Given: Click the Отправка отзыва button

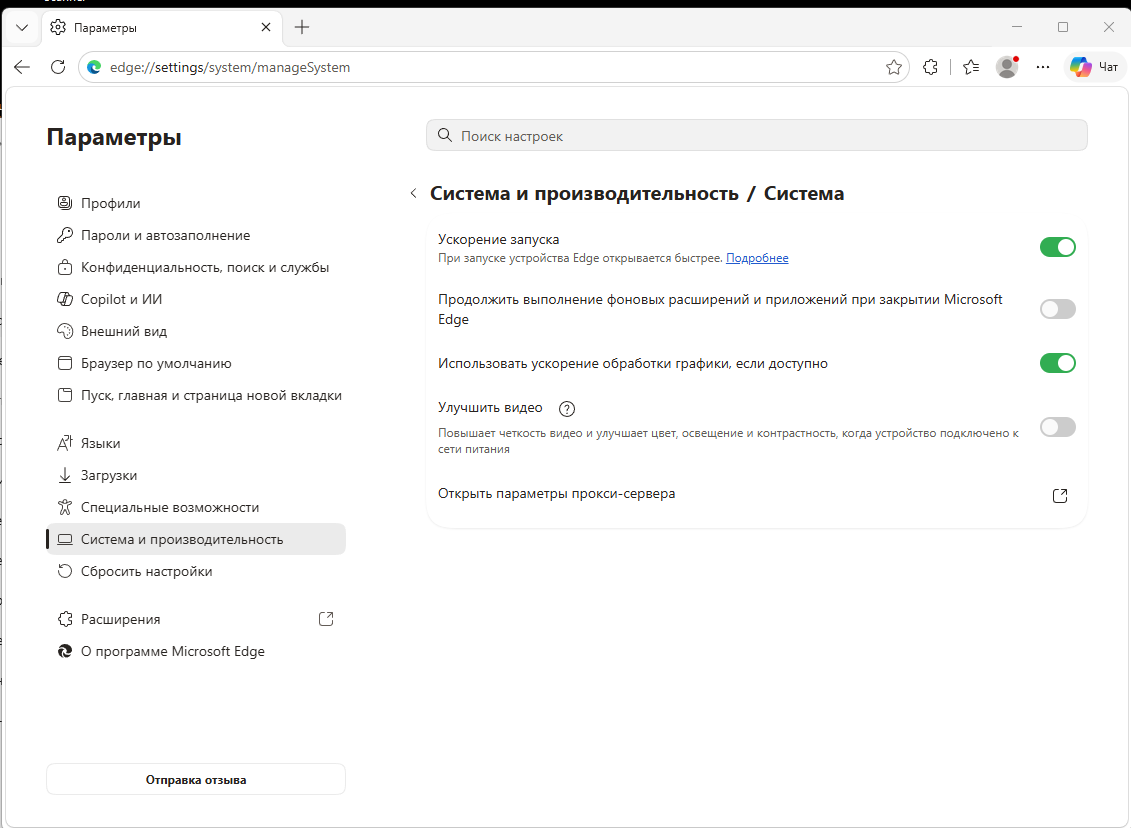Looking at the screenshot, I should click(196, 780).
